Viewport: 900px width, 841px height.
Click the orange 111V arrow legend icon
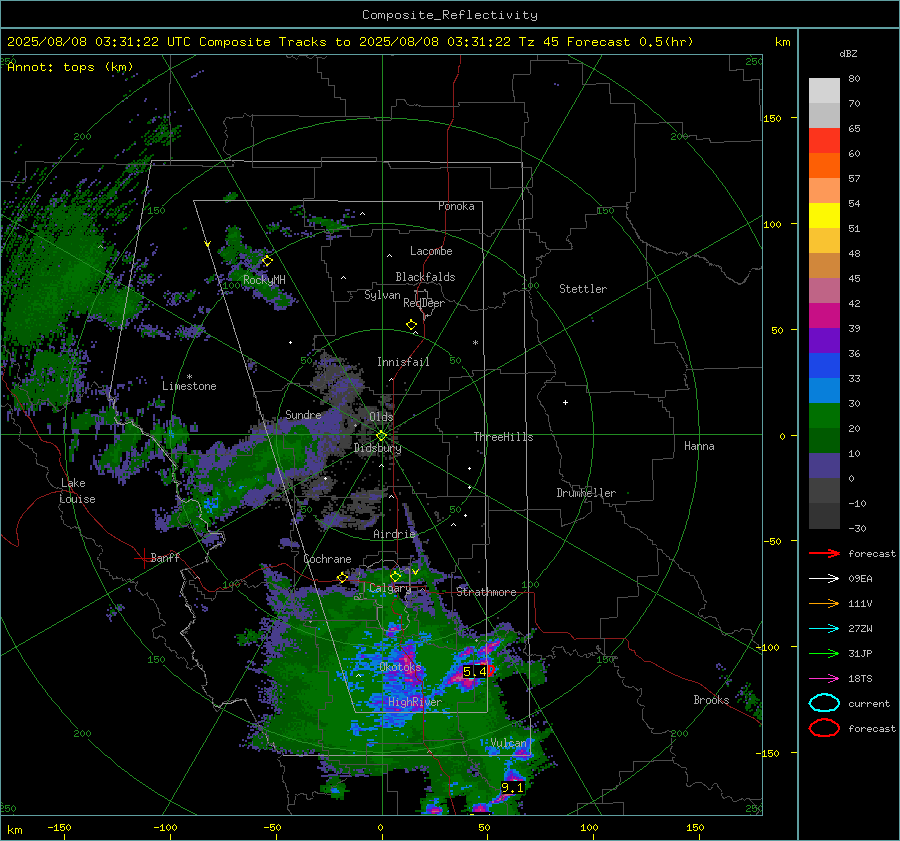coord(824,603)
